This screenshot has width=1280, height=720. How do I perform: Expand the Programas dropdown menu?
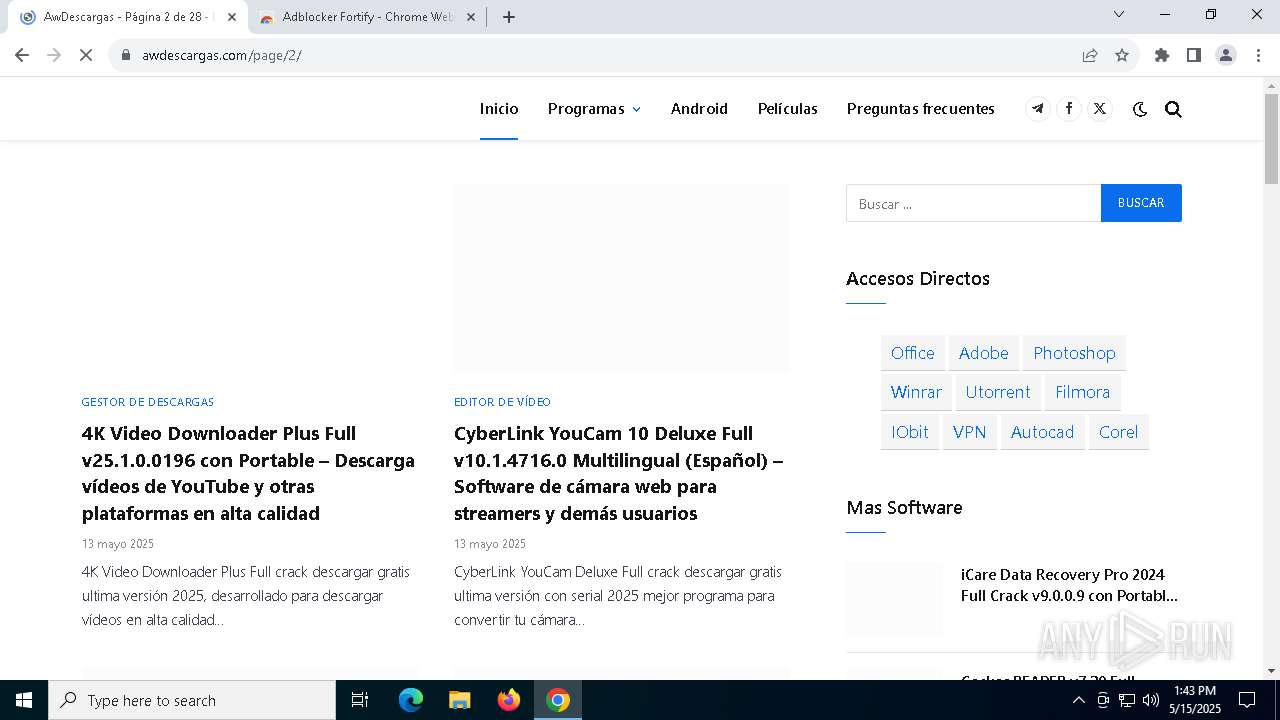[x=594, y=109]
